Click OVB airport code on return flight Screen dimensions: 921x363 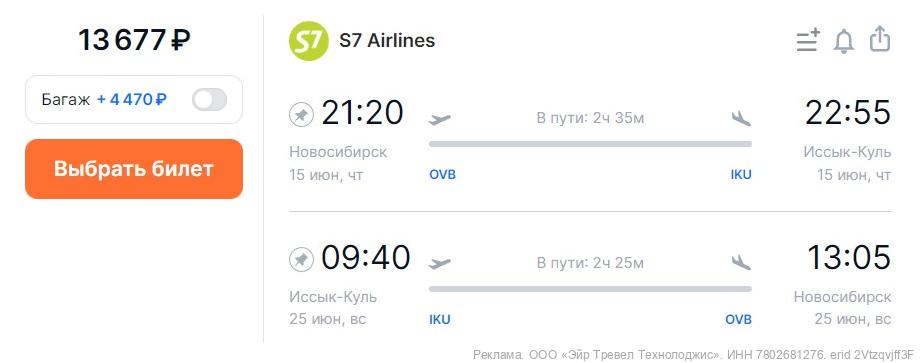(x=738, y=320)
